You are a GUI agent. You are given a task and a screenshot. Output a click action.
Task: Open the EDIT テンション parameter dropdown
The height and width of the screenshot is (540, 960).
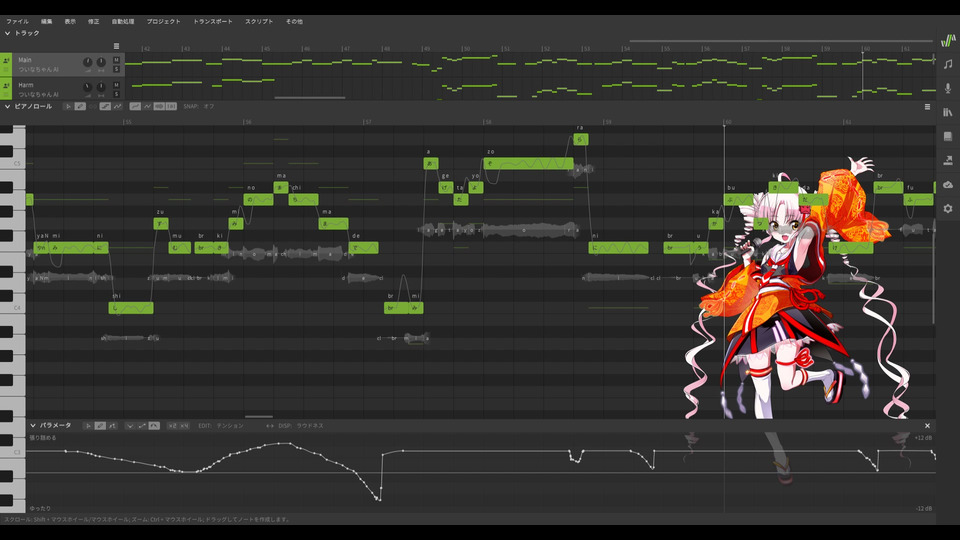(221, 426)
